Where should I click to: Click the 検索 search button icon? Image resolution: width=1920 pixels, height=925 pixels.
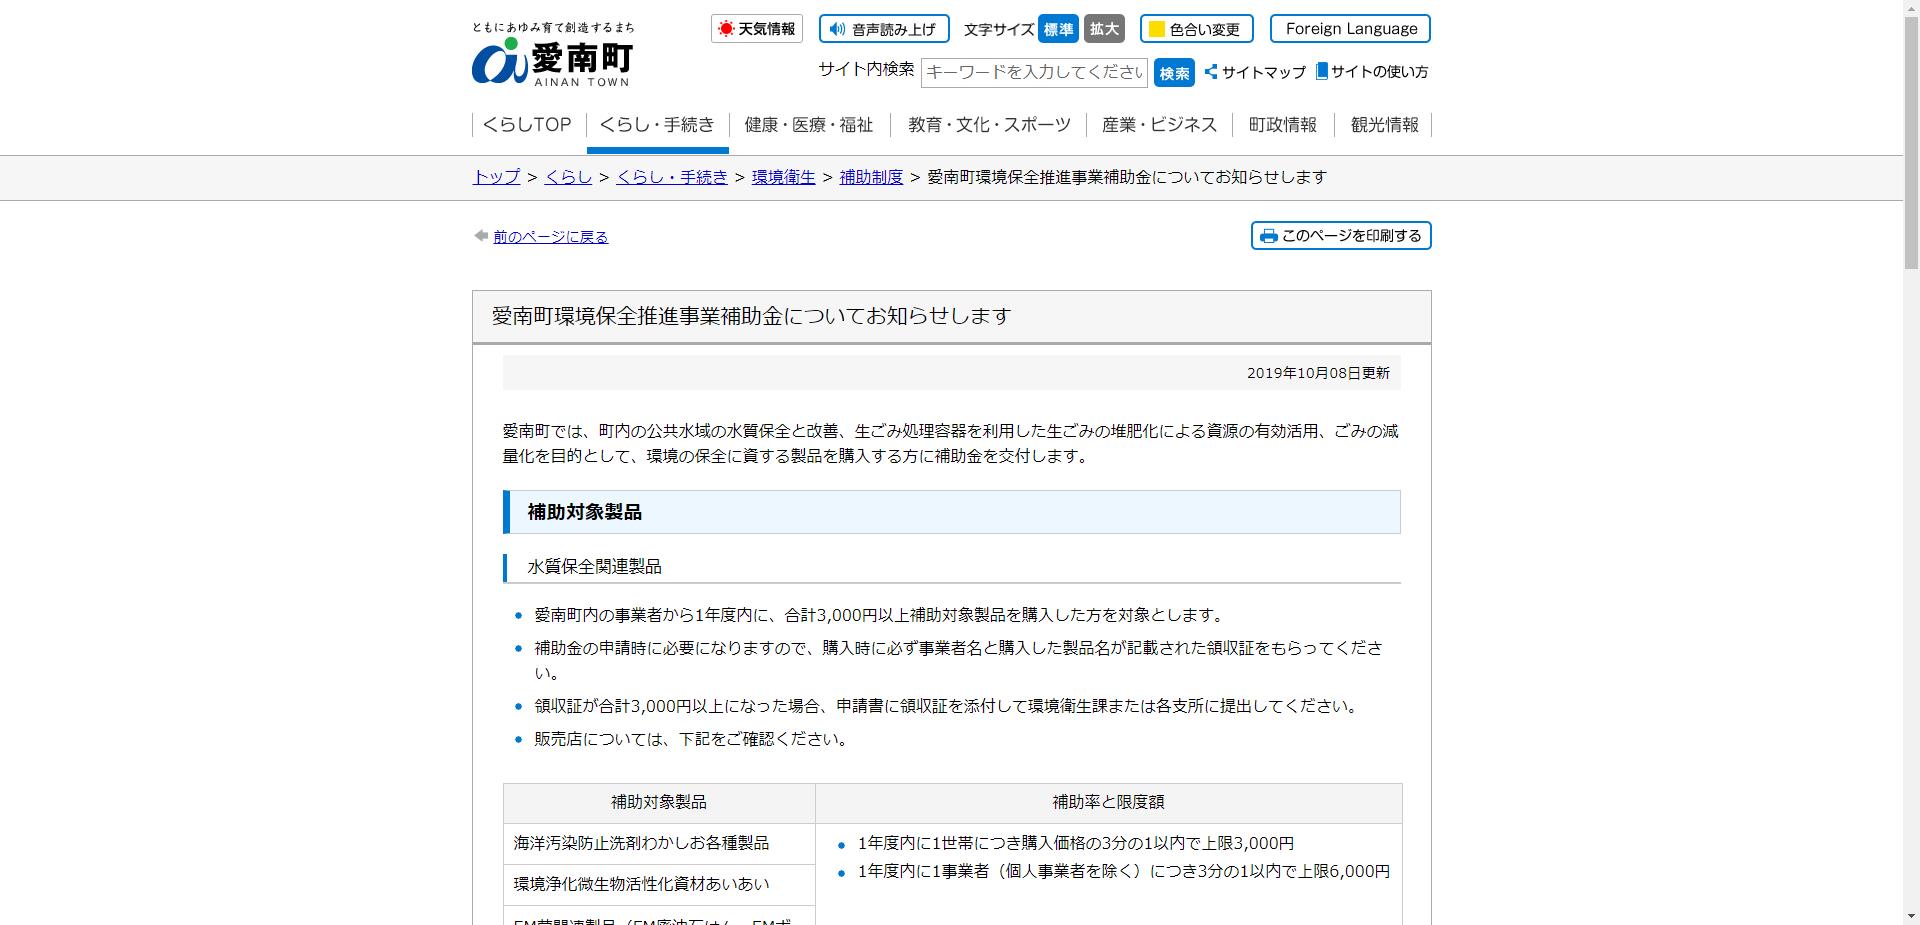point(1174,72)
